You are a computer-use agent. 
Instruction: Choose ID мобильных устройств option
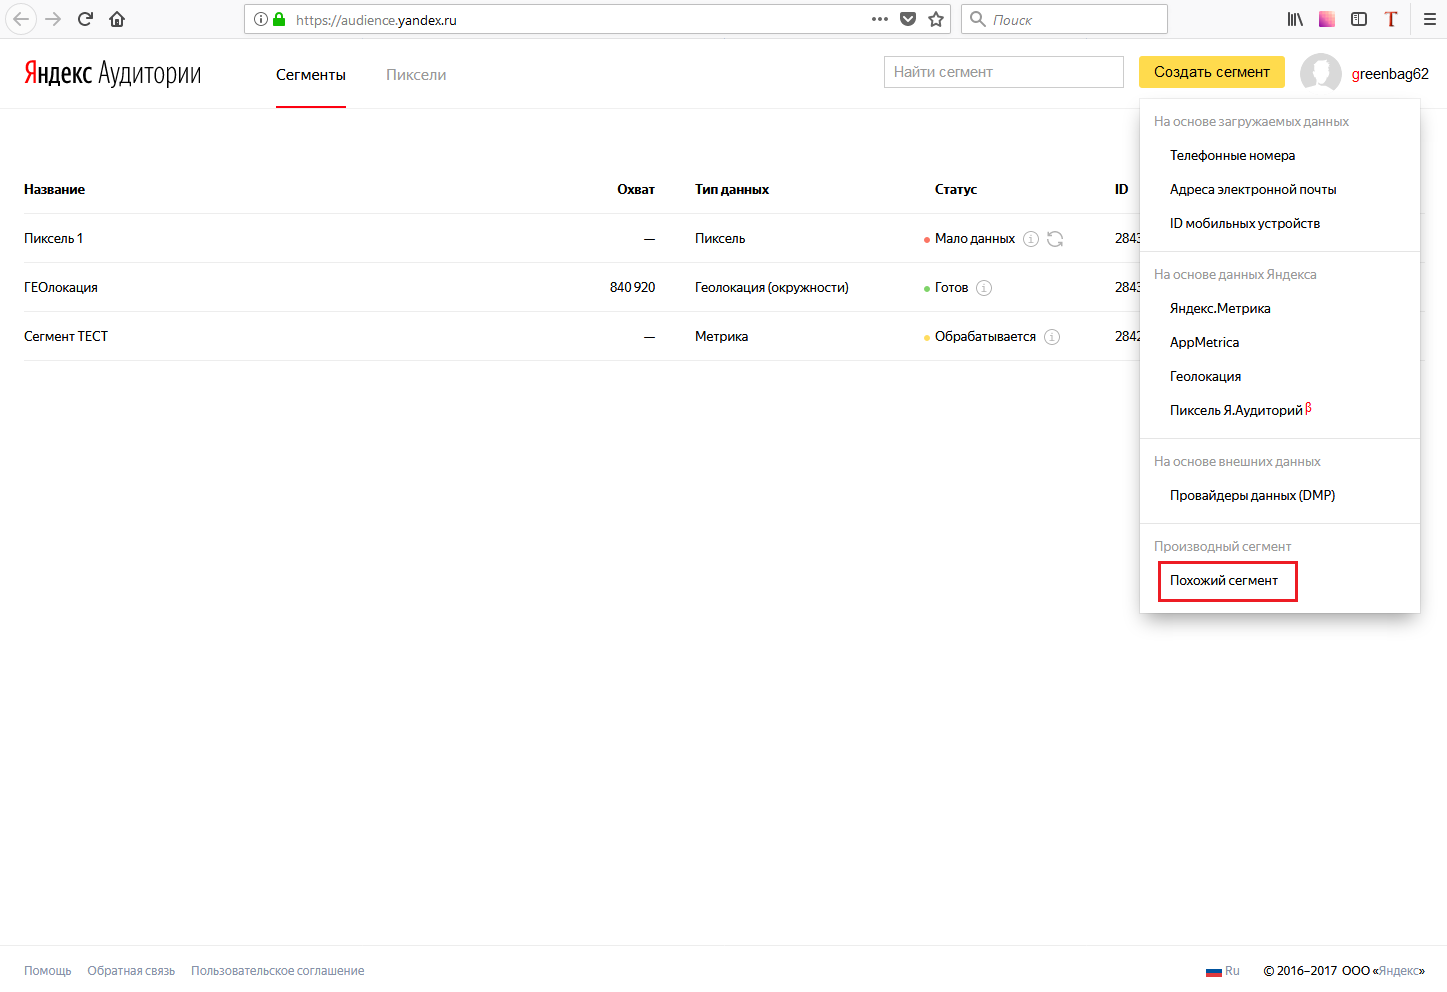1245,223
